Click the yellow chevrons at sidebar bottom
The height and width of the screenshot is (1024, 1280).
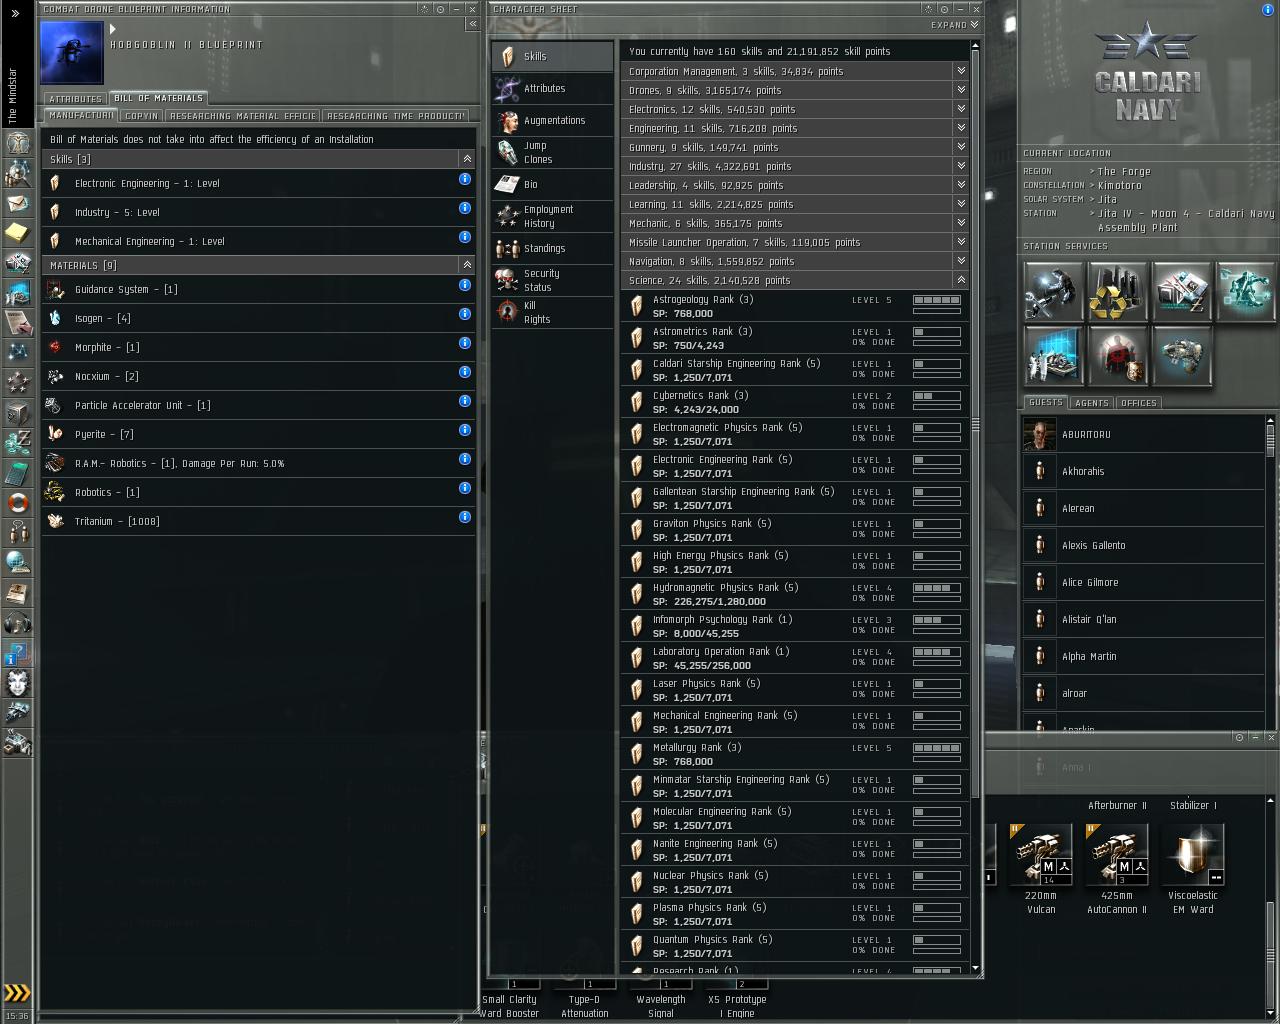pyautogui.click(x=17, y=993)
